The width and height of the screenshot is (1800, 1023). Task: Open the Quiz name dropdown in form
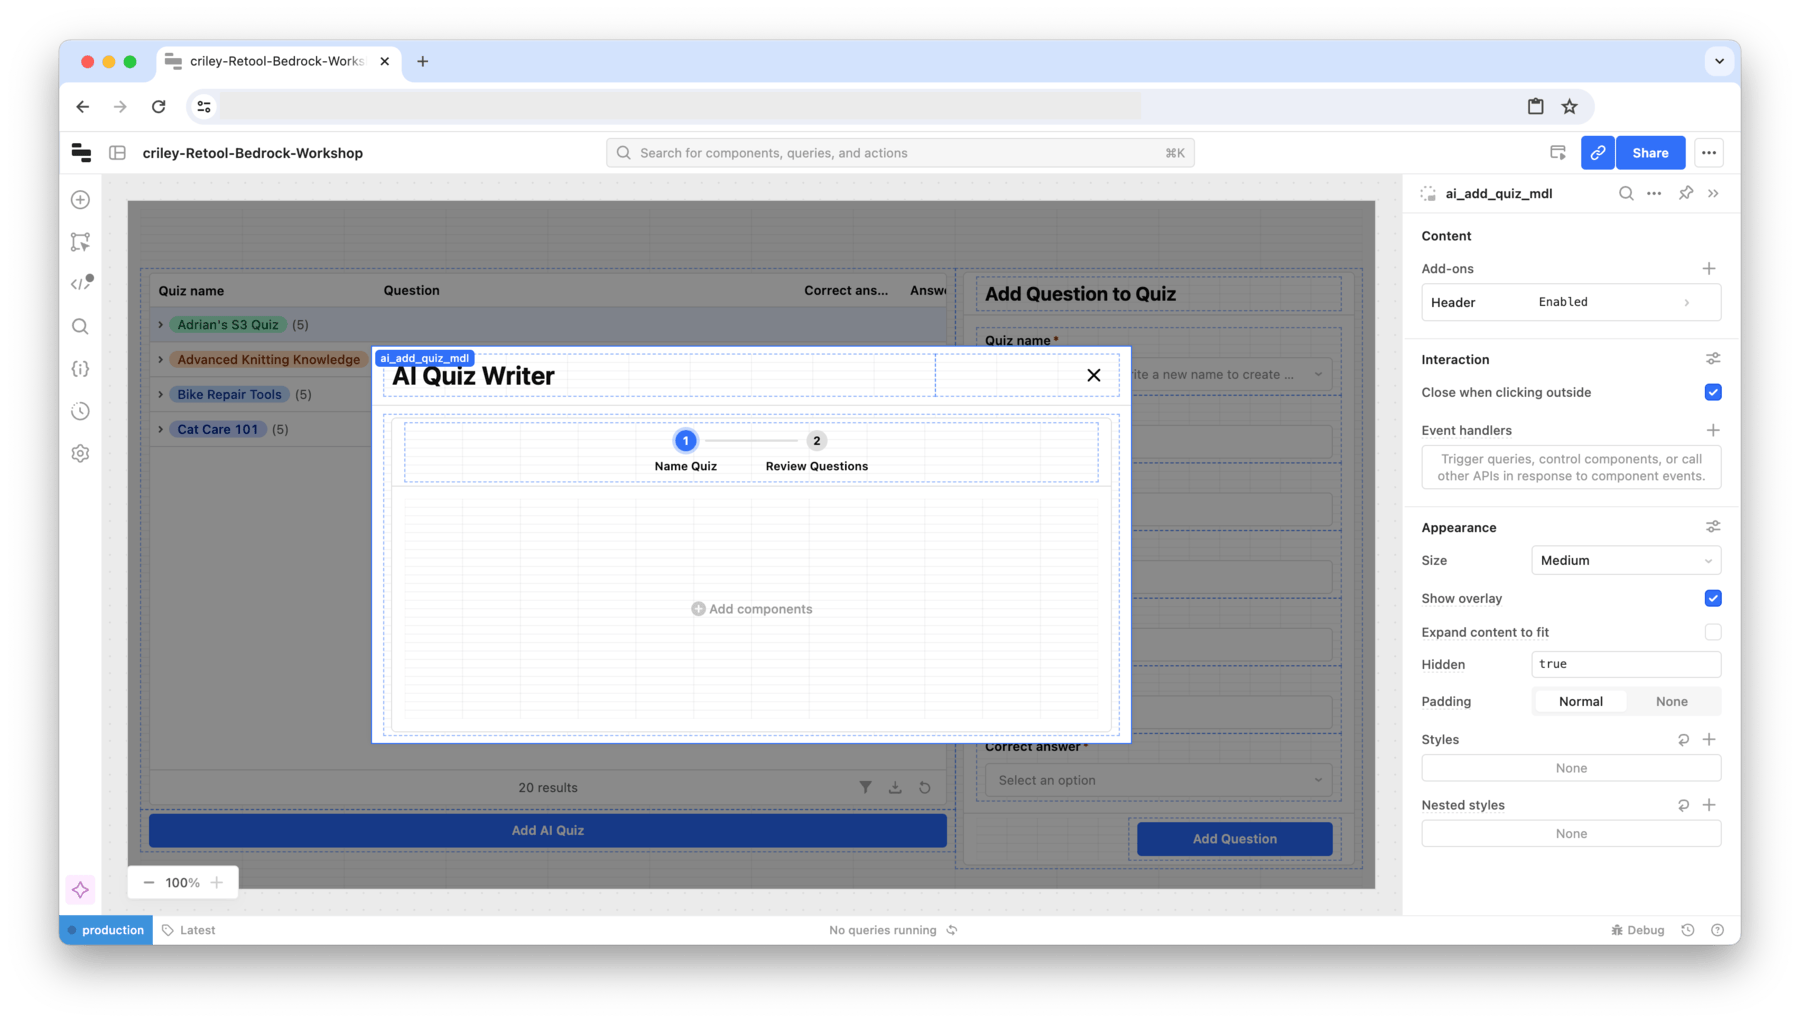[1231, 375]
